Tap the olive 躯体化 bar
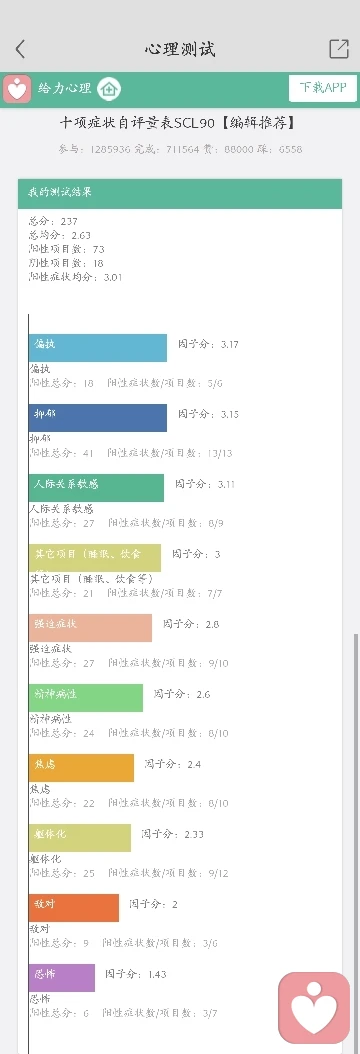 80,838
